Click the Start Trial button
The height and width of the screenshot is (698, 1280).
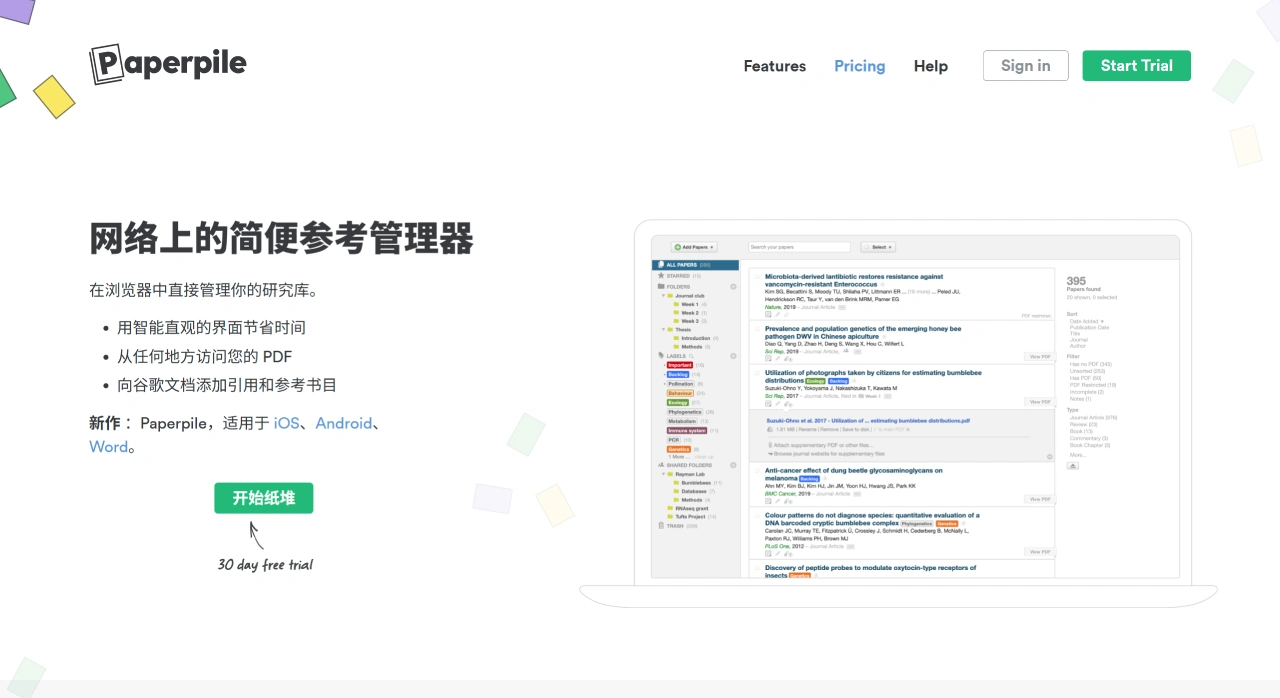coord(1136,65)
